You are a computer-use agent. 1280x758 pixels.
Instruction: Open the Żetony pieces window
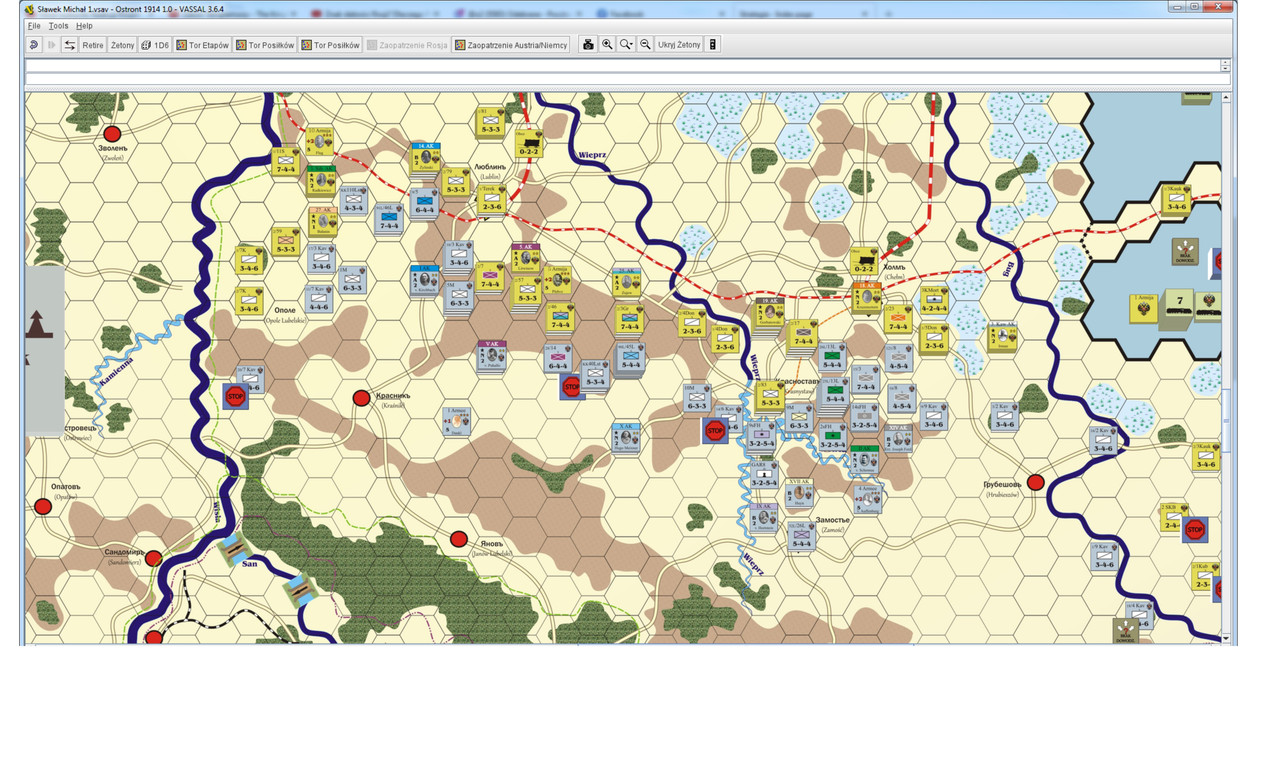(122, 45)
